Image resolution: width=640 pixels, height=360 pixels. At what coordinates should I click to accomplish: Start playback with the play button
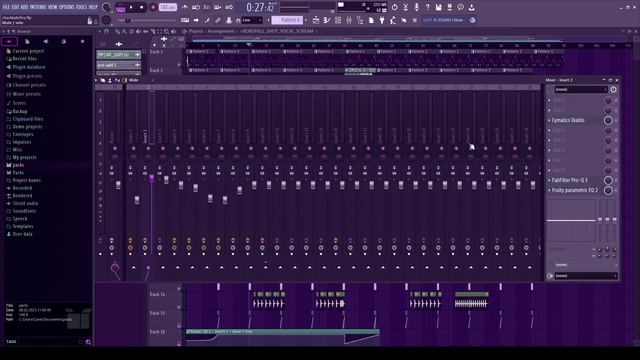131,7
